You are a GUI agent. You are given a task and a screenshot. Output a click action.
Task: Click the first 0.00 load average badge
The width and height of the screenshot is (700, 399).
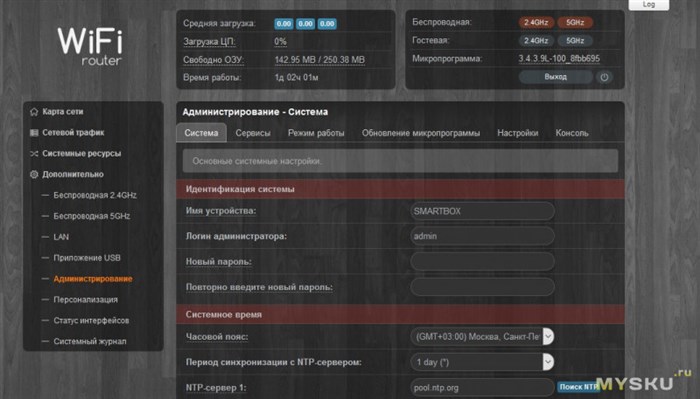coord(283,24)
